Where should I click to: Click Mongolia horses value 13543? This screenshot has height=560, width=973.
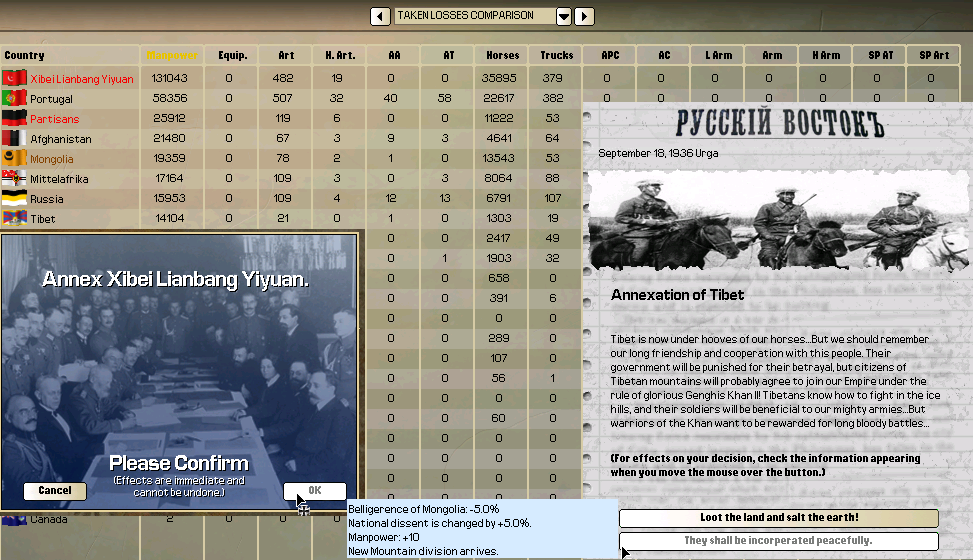point(499,158)
